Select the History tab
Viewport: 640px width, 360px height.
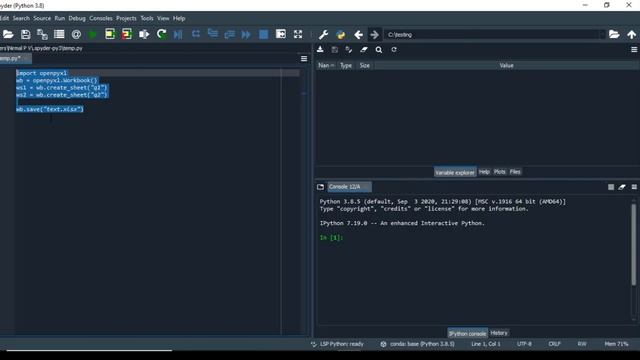[499, 333]
